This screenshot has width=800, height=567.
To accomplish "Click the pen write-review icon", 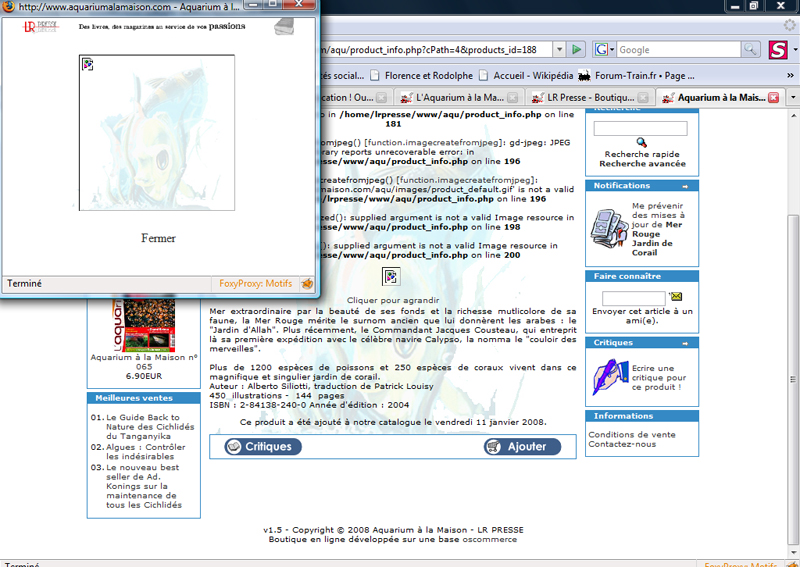I will click(x=610, y=378).
